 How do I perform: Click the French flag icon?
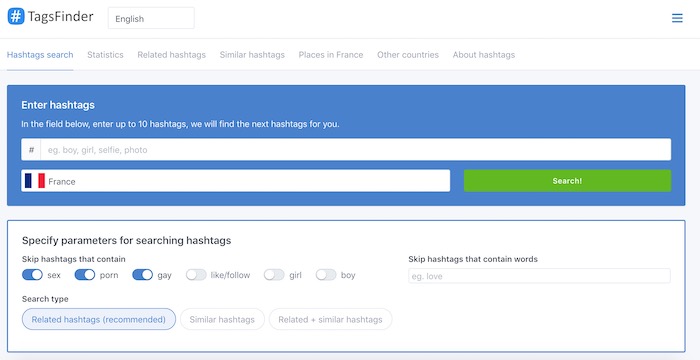pyautogui.click(x=35, y=181)
